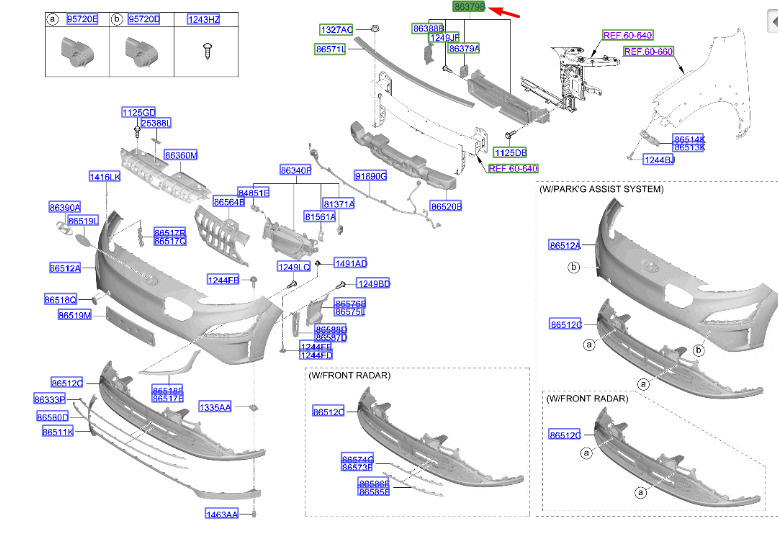Select part label 86571L
The width and height of the screenshot is (778, 555).
point(330,49)
